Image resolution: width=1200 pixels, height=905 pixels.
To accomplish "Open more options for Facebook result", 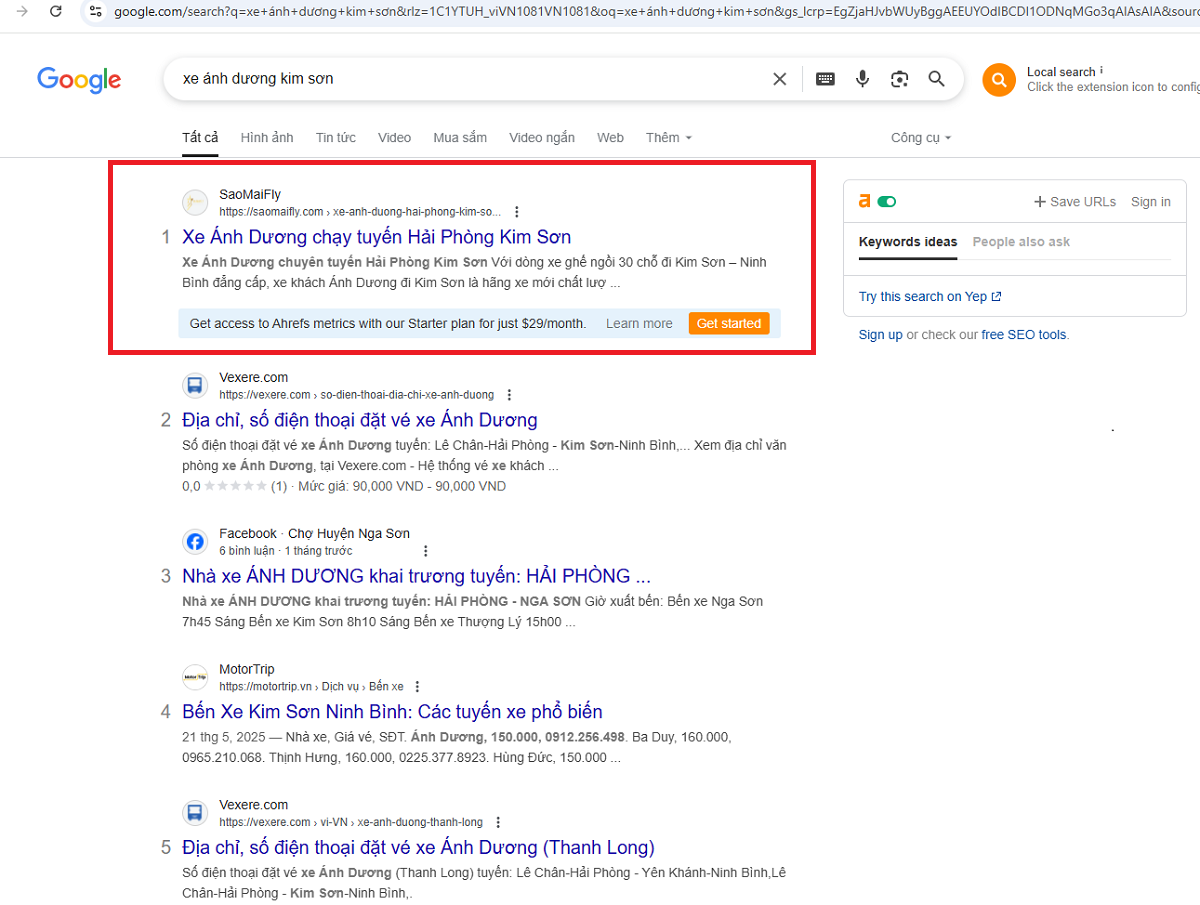I will point(426,551).
